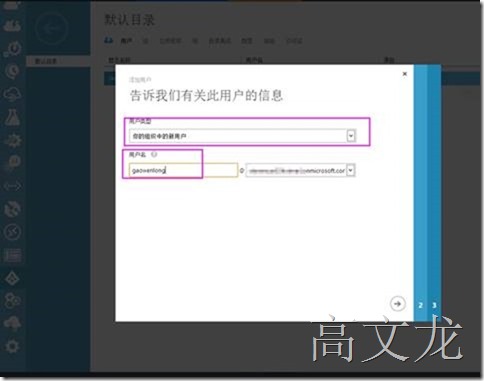The width and height of the screenshot is (484, 381).
Task: Click the 用户名 column header in background table
Action: (254, 60)
